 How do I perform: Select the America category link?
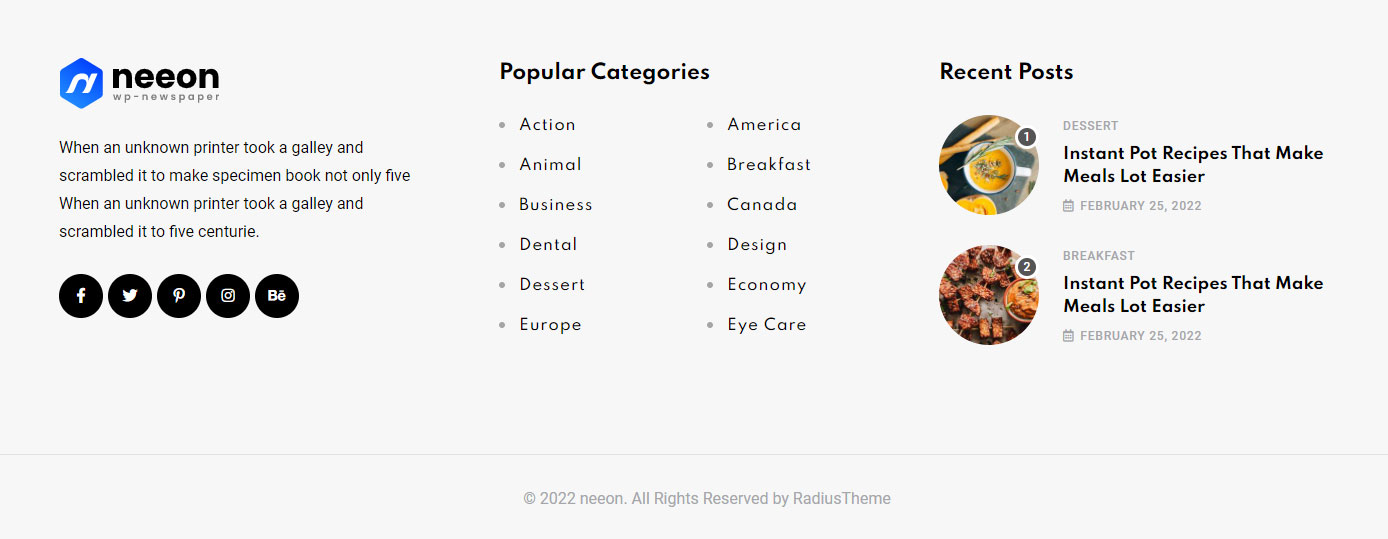coord(764,125)
